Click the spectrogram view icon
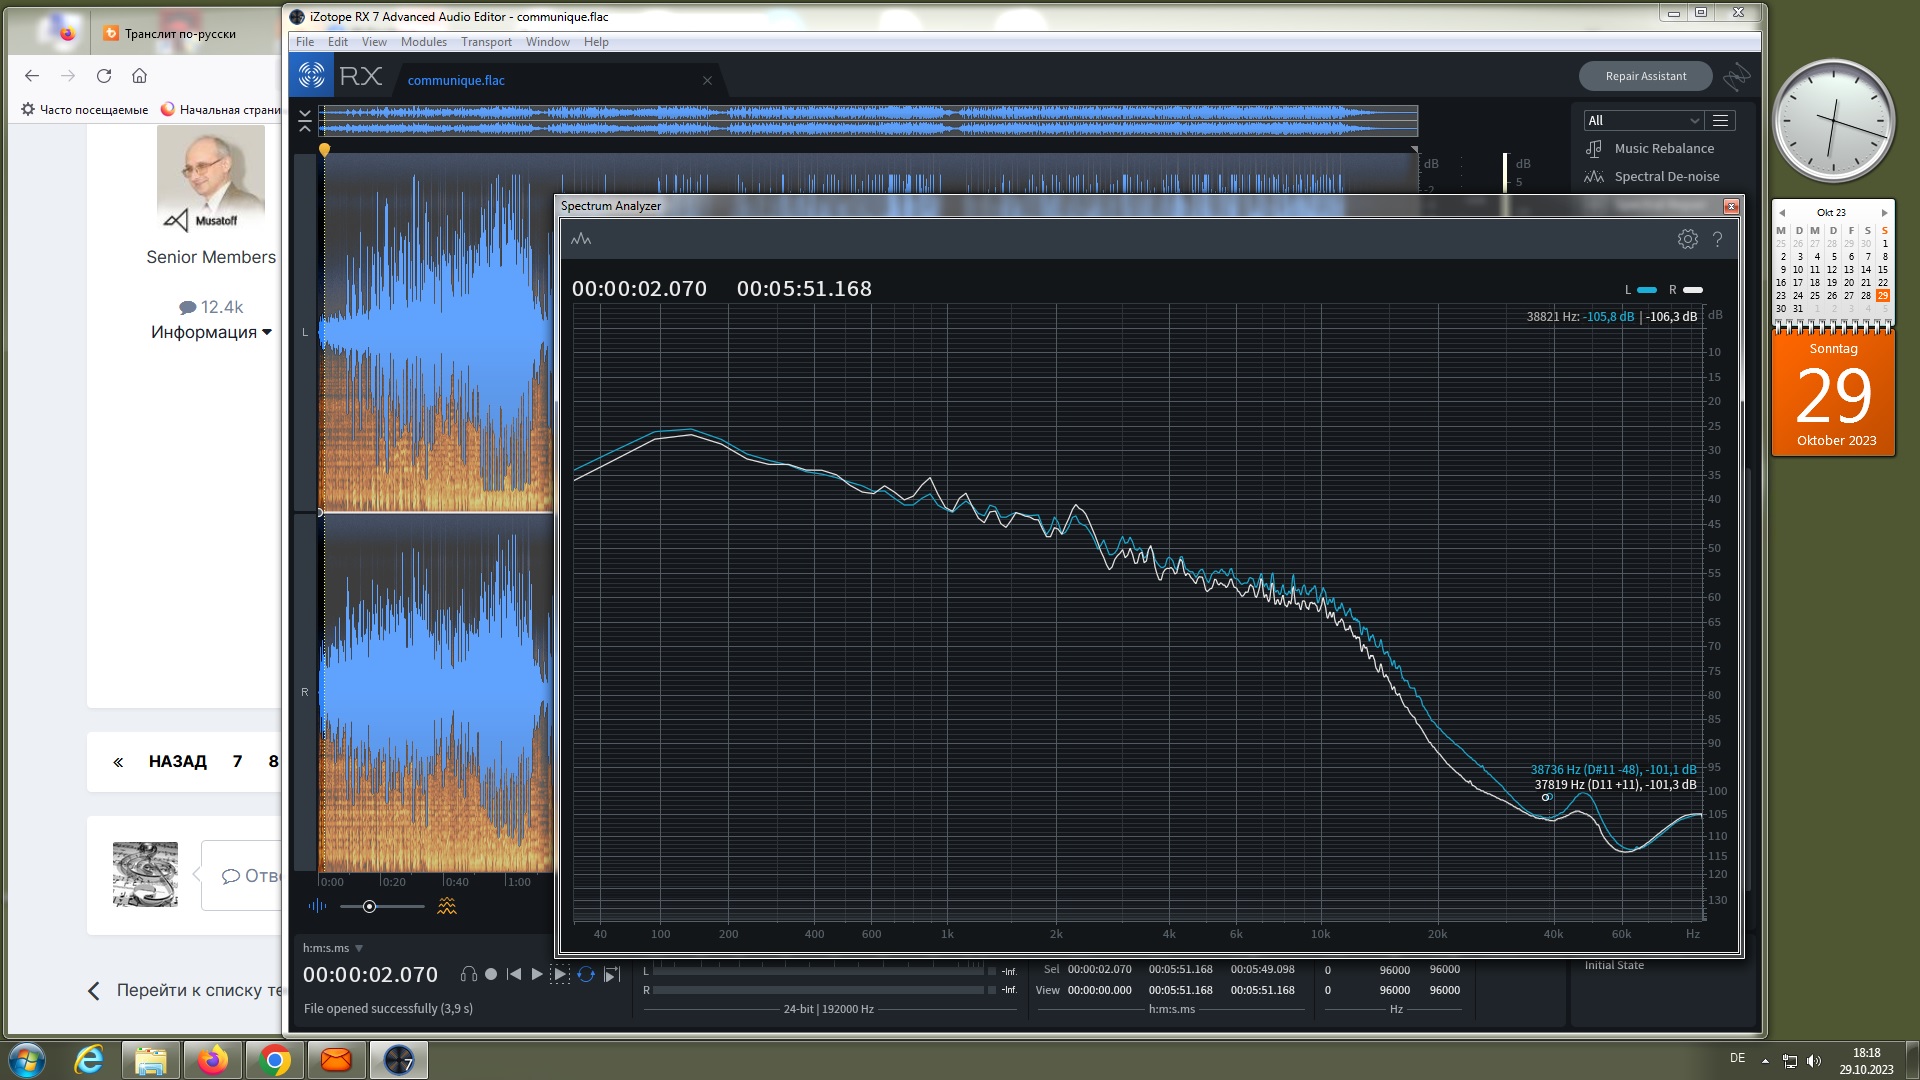Image resolution: width=1920 pixels, height=1080 pixels. pyautogui.click(x=446, y=906)
